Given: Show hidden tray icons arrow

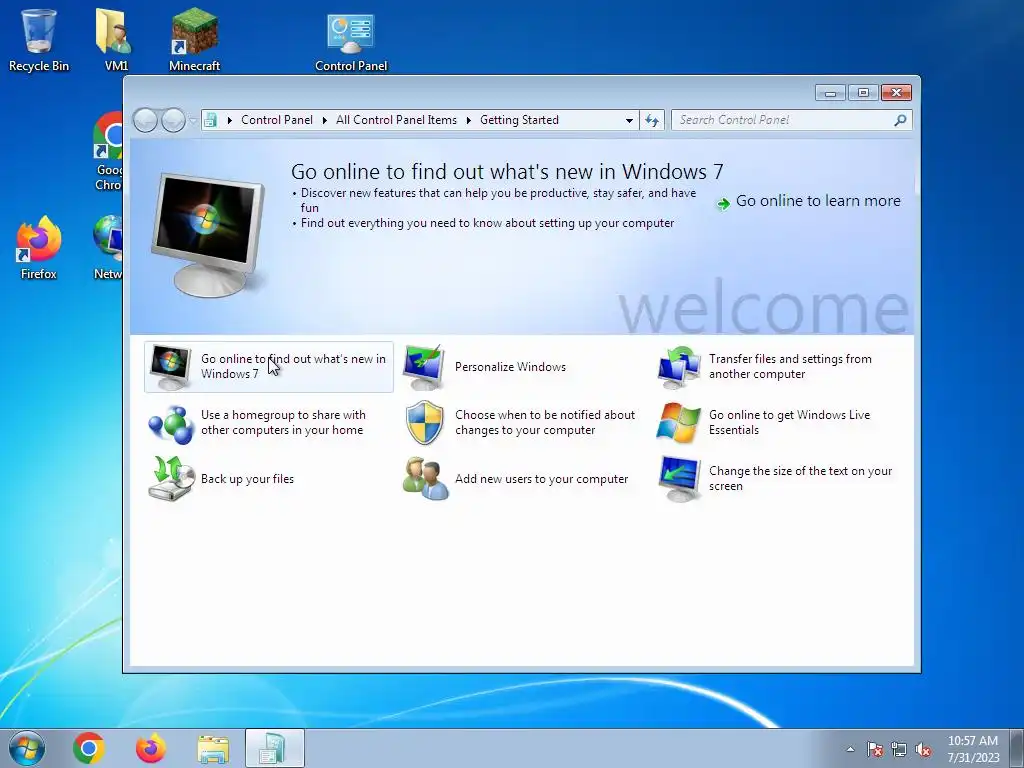Looking at the screenshot, I should pos(850,749).
